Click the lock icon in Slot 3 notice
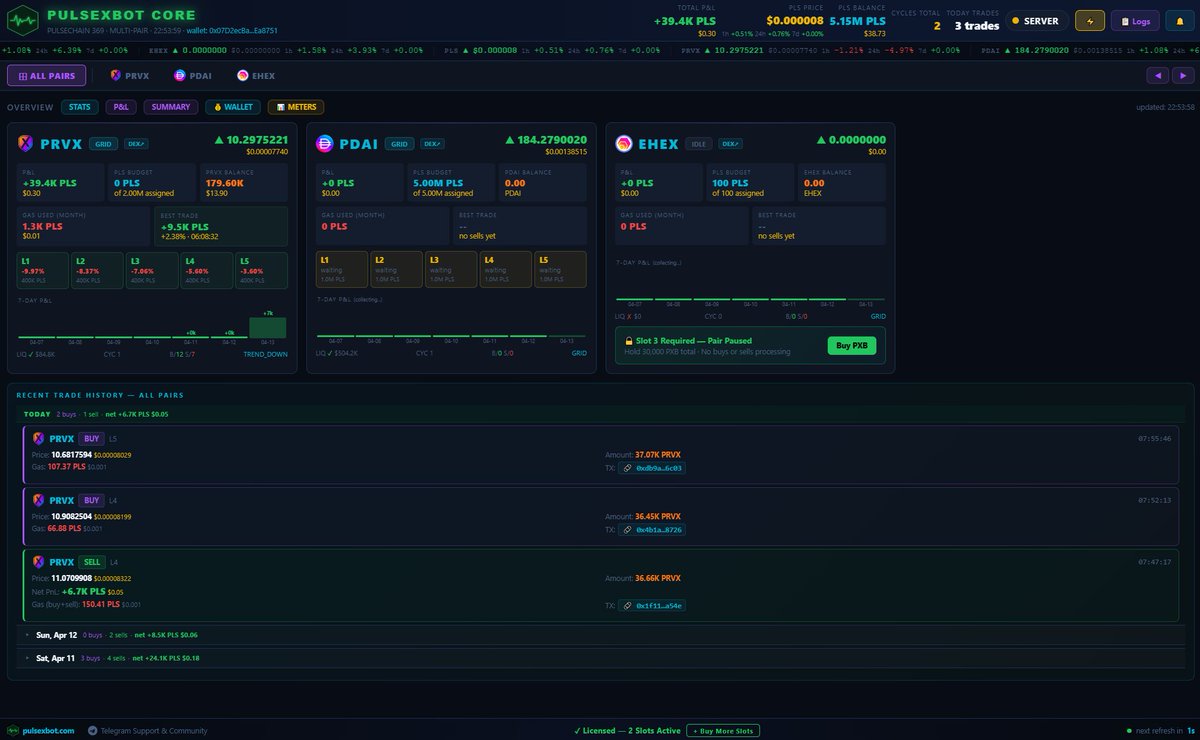 tap(629, 341)
